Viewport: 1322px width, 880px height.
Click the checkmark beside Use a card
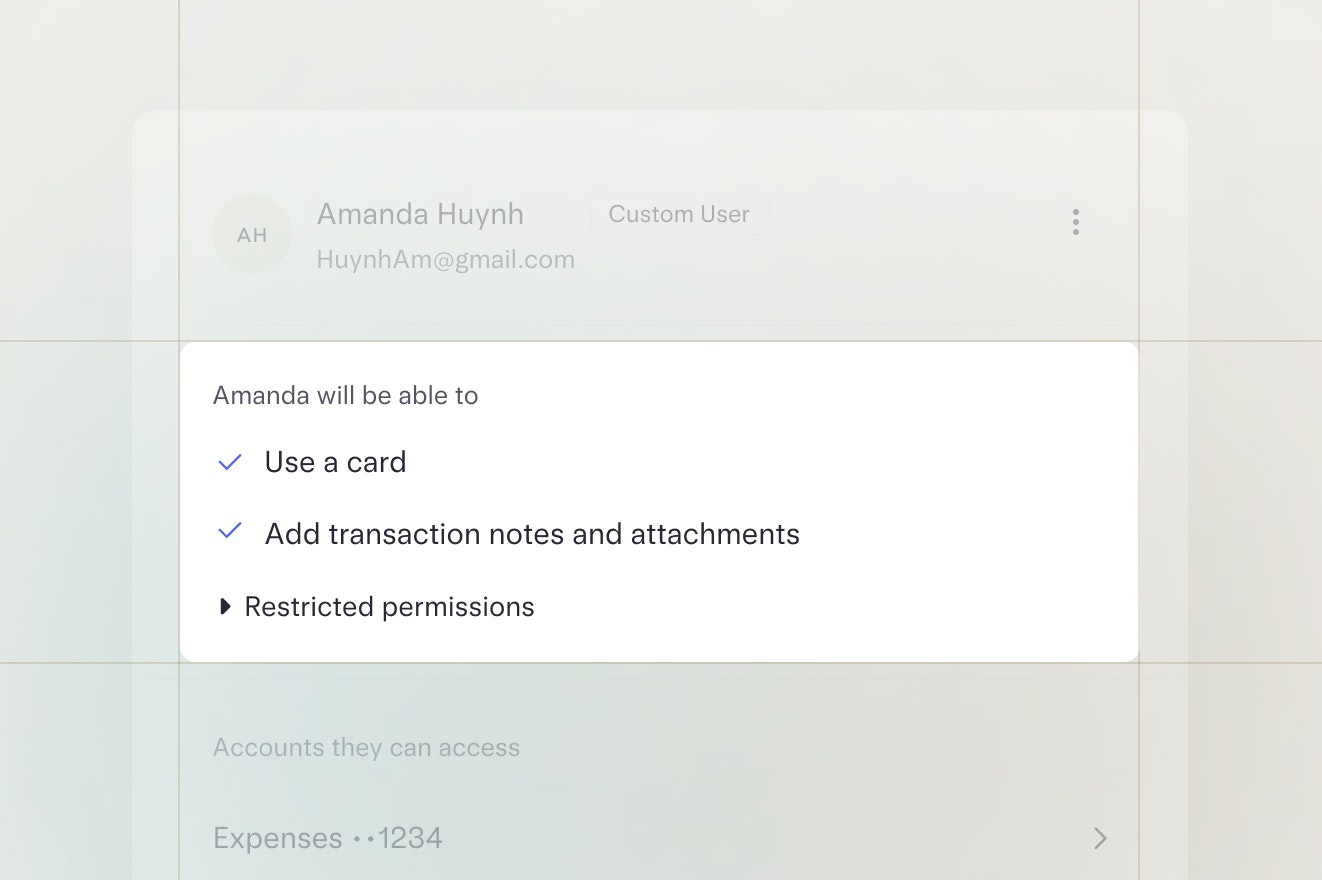[x=230, y=462]
